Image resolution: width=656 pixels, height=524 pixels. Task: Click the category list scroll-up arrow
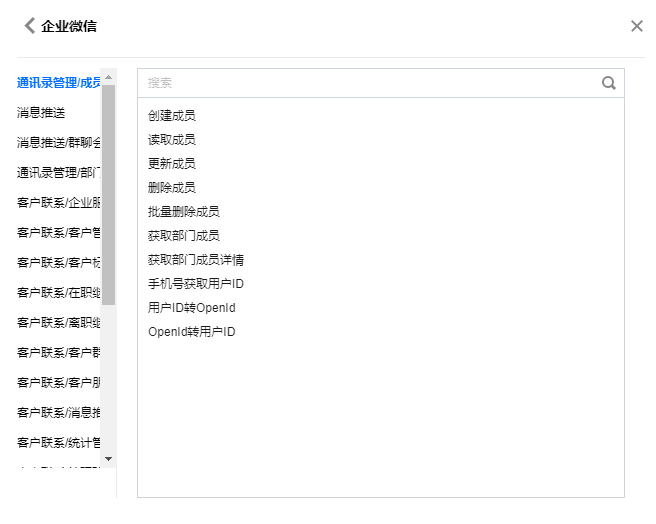(109, 77)
